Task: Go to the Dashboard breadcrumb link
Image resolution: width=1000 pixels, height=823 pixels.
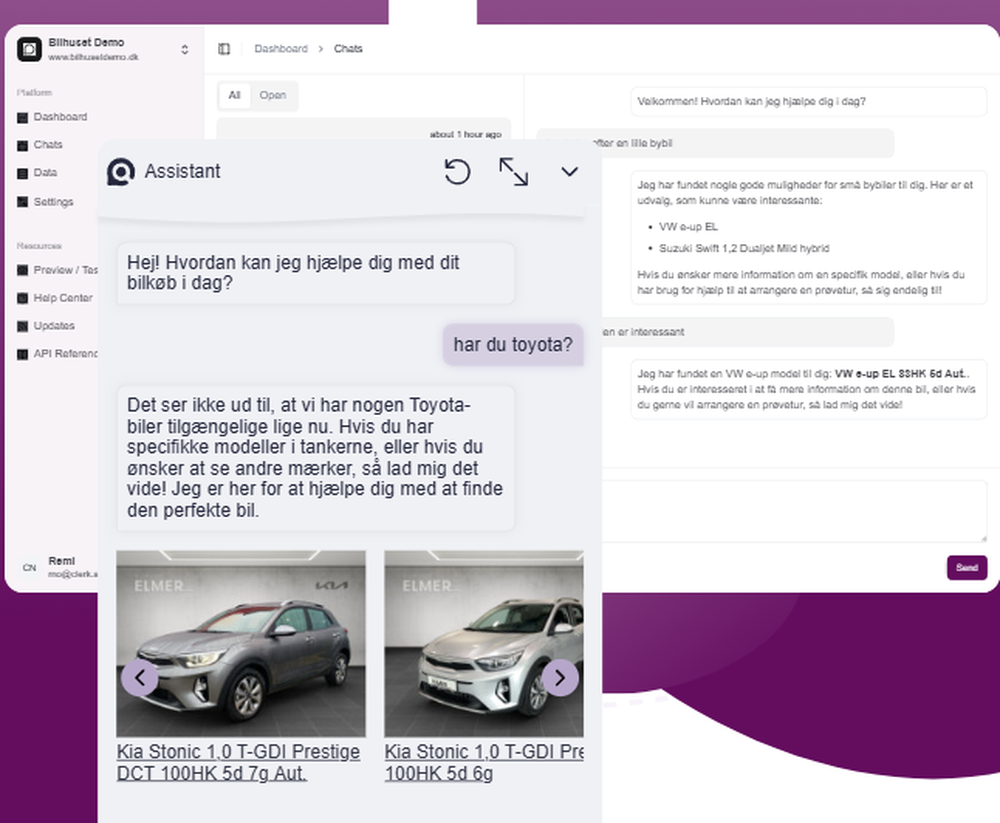Action: click(x=281, y=49)
